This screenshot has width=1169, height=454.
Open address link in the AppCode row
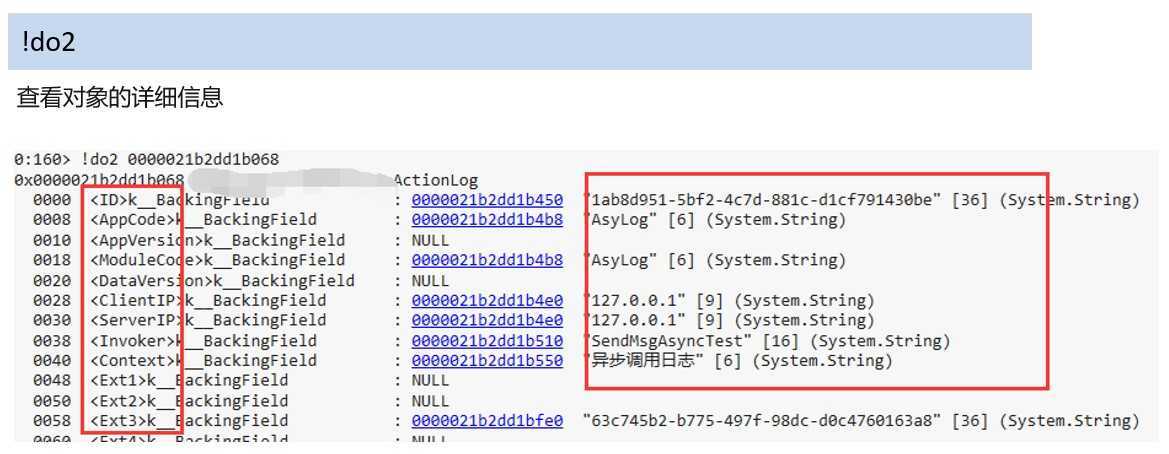click(x=487, y=220)
